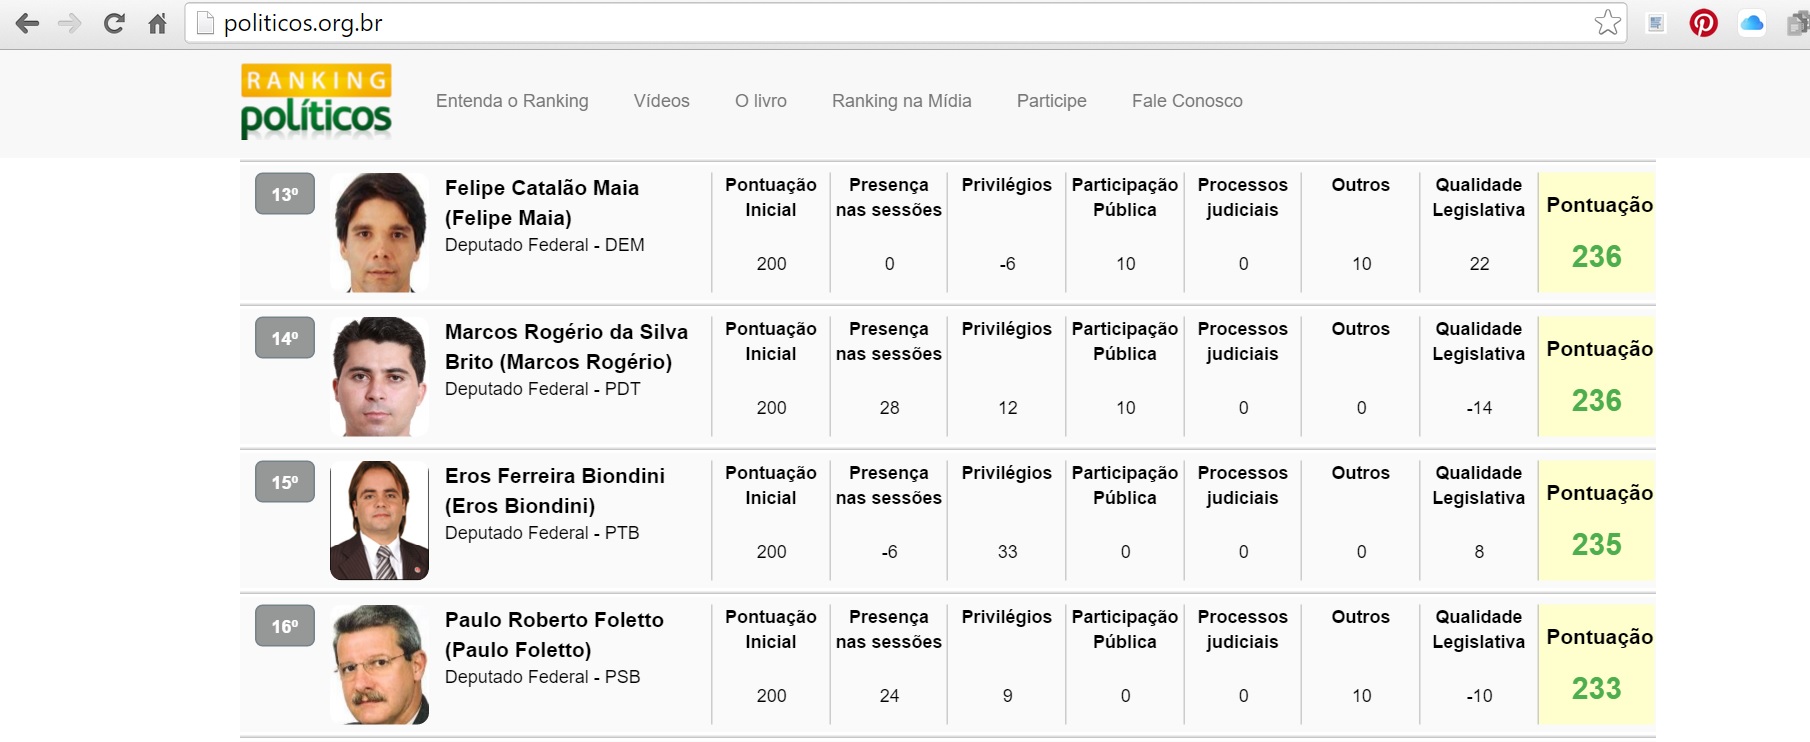Open the blue cloud extension icon

[1752, 23]
